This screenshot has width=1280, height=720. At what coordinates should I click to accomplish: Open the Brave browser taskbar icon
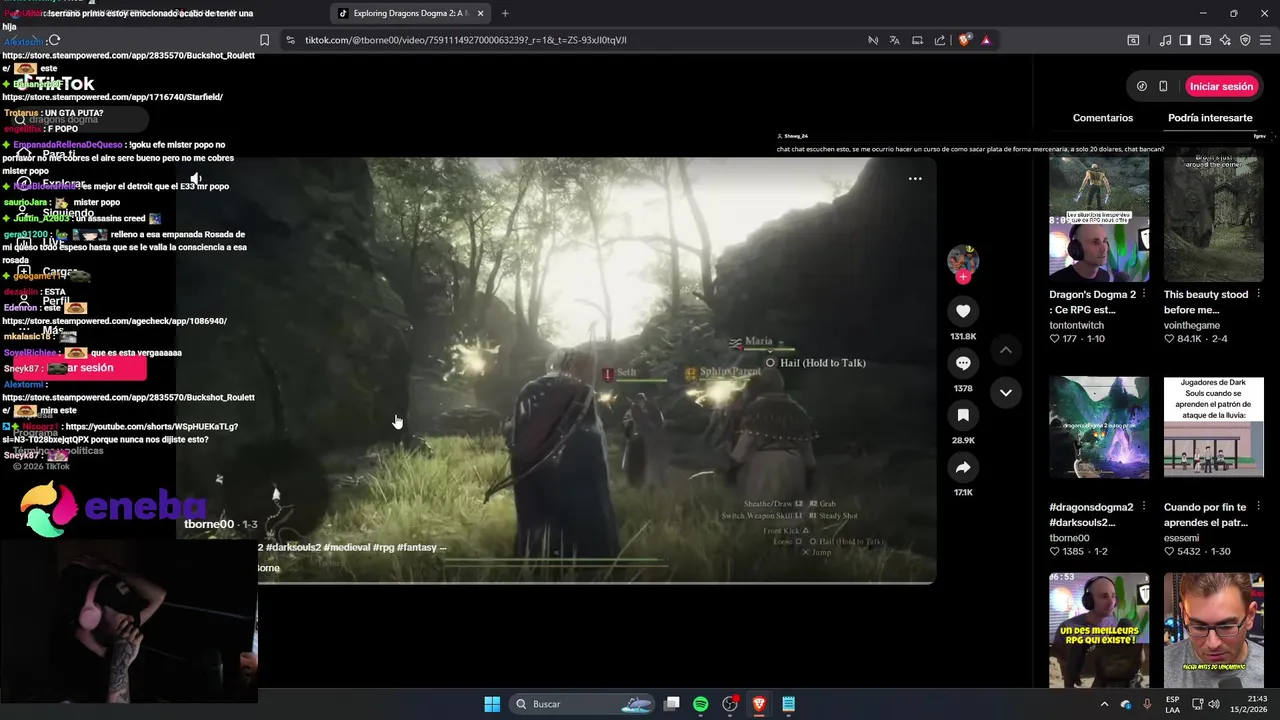pos(759,704)
